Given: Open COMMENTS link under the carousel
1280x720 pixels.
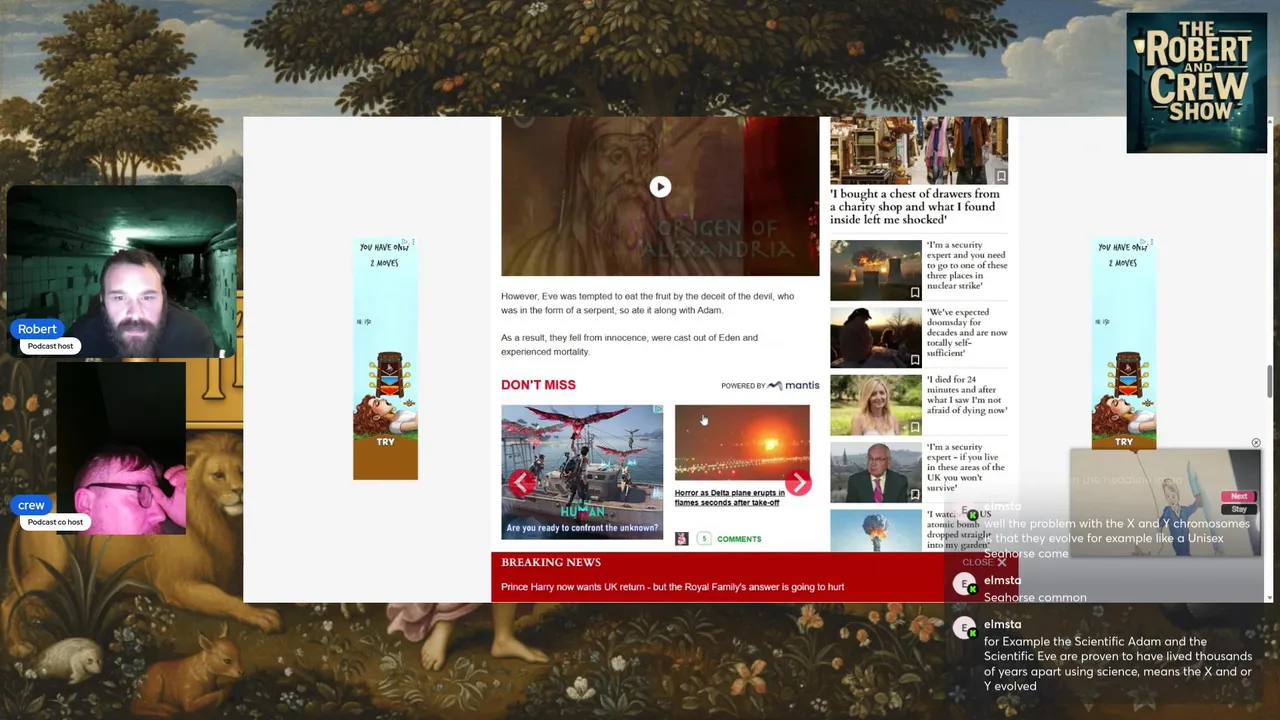Looking at the screenshot, I should tap(739, 539).
